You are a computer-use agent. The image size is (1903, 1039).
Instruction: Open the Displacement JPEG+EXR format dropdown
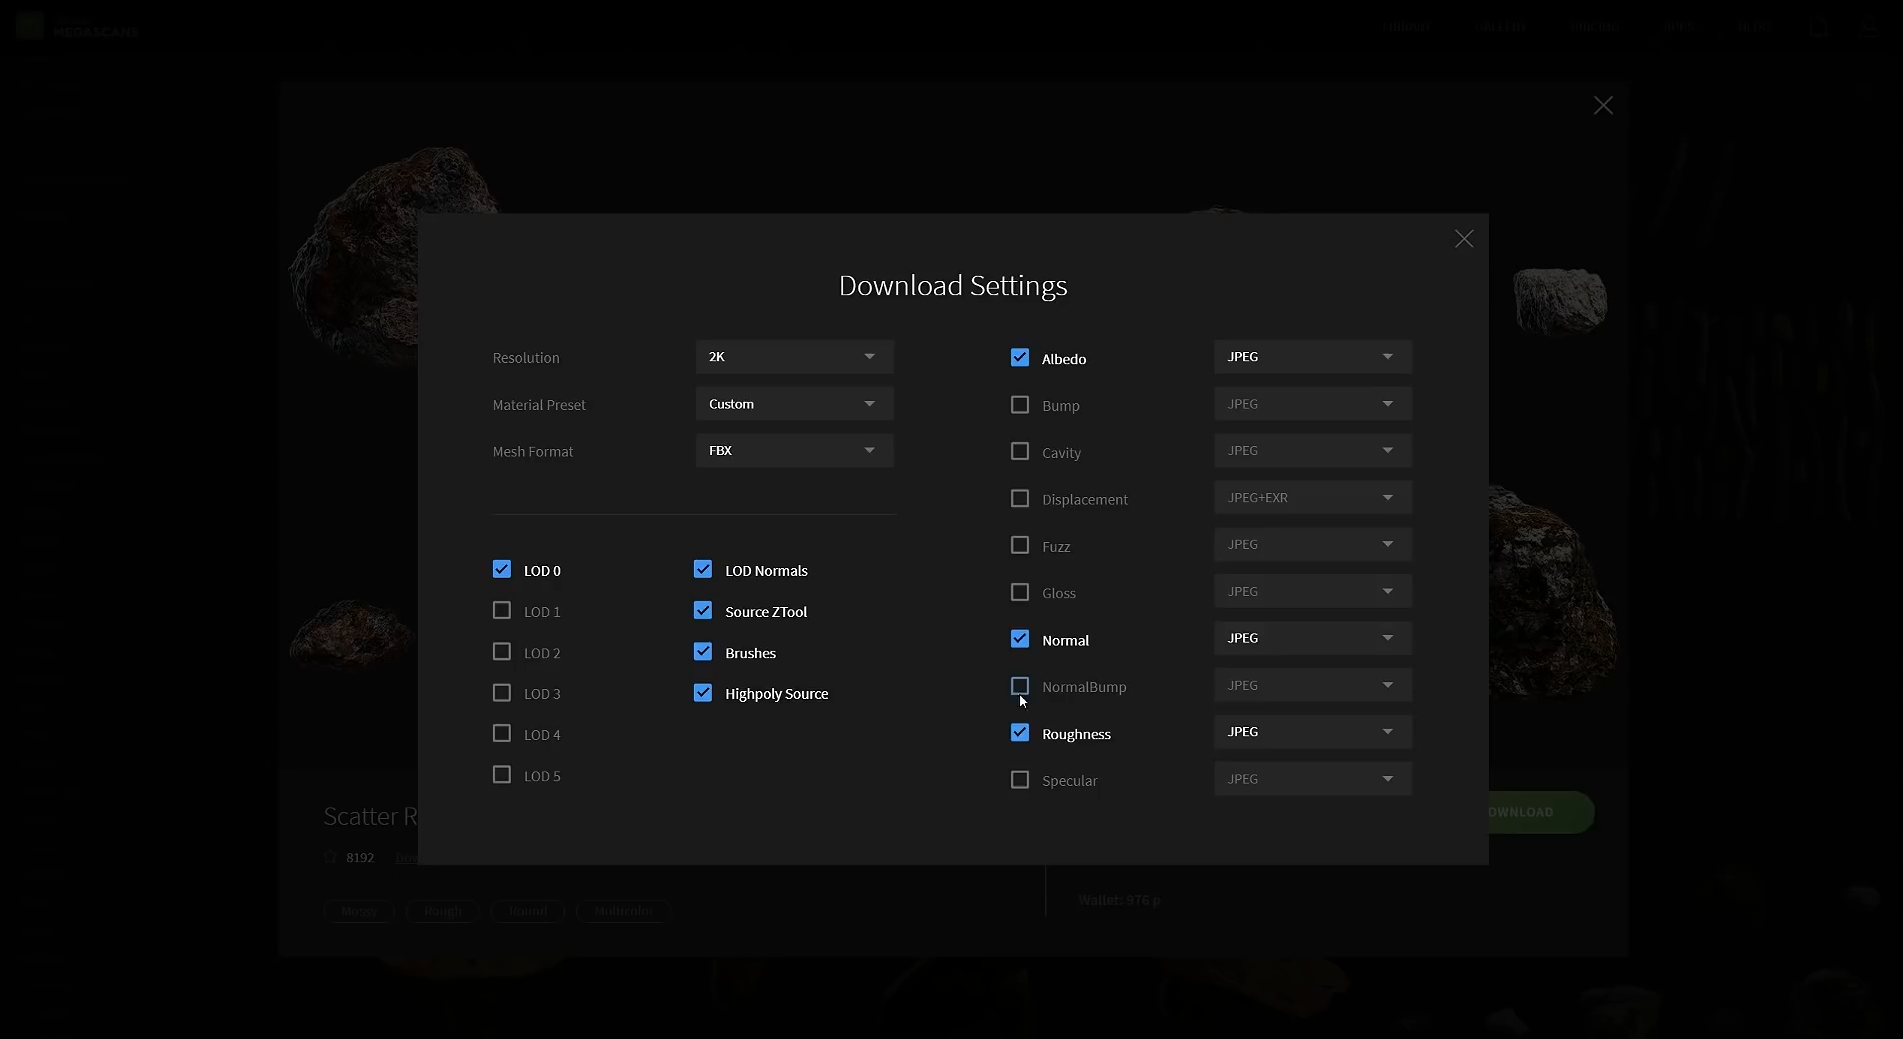[1311, 498]
